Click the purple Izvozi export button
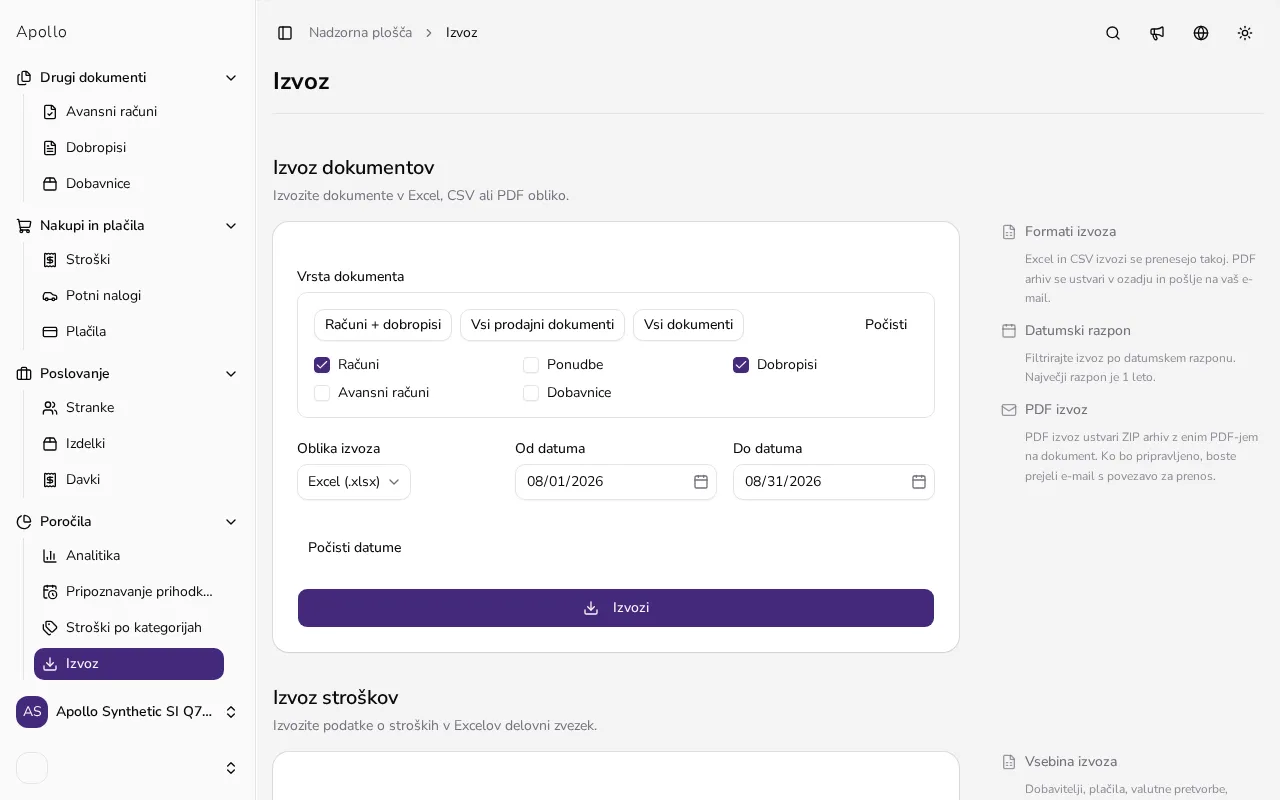This screenshot has width=1280, height=800. pos(616,608)
